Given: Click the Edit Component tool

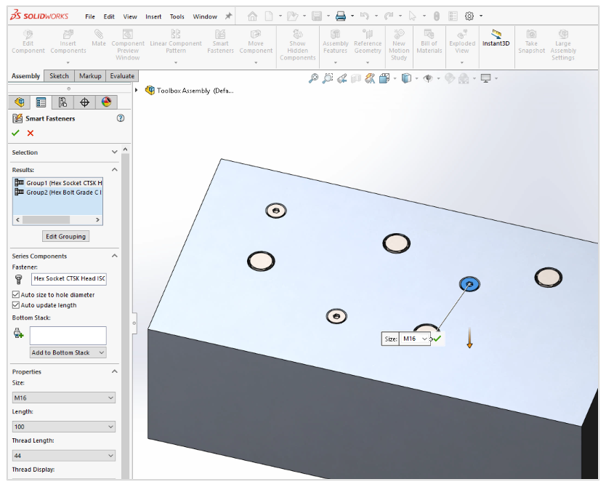Looking at the screenshot, I should pyautogui.click(x=28, y=42).
